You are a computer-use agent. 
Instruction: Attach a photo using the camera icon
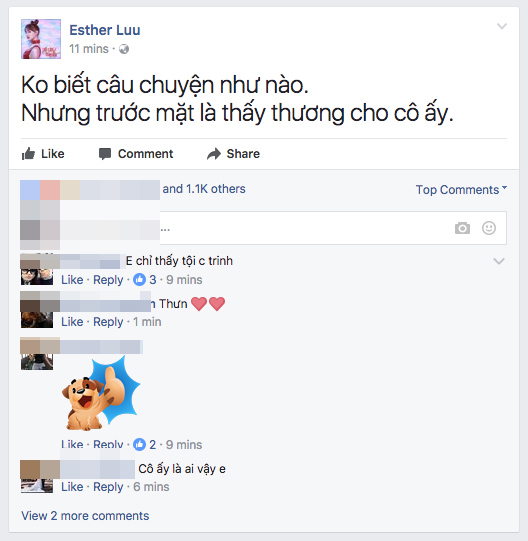click(x=462, y=228)
